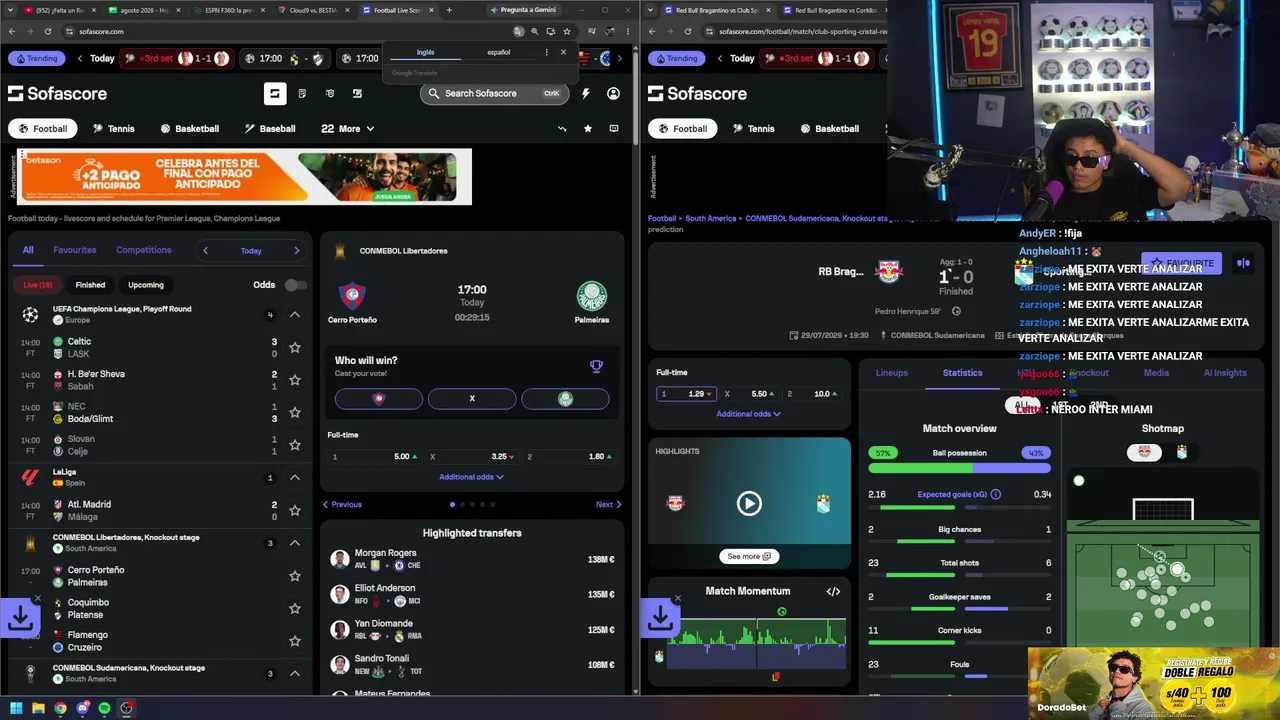This screenshot has width=1280, height=720.
Task: Open Elliot Anderson transfer entry
Action: coord(472,594)
